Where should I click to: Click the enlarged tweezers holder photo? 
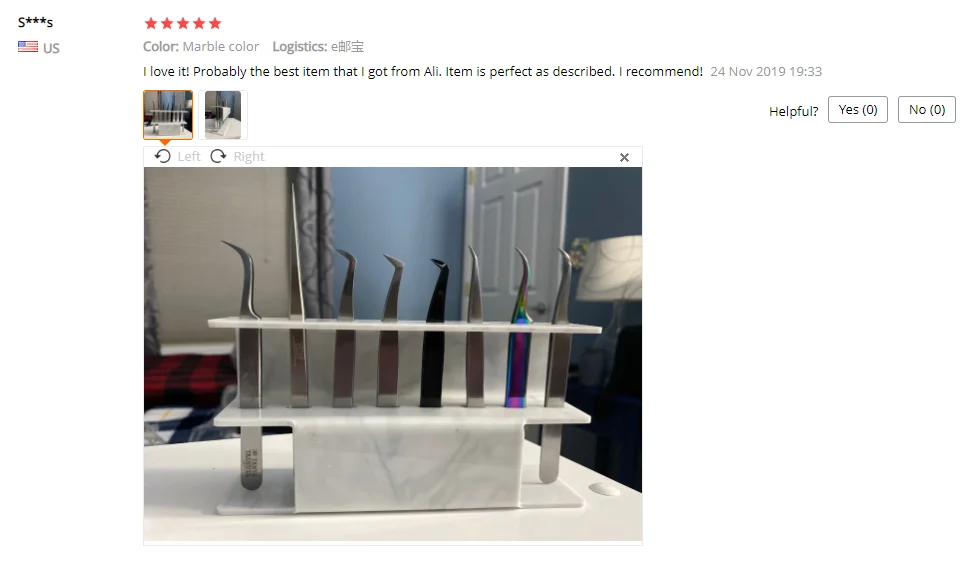(392, 354)
